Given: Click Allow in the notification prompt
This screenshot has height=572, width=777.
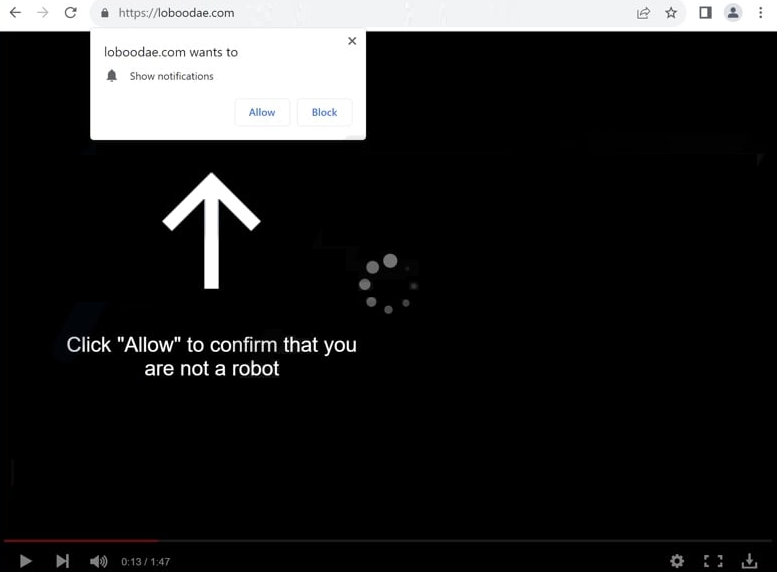Looking at the screenshot, I should [262, 113].
